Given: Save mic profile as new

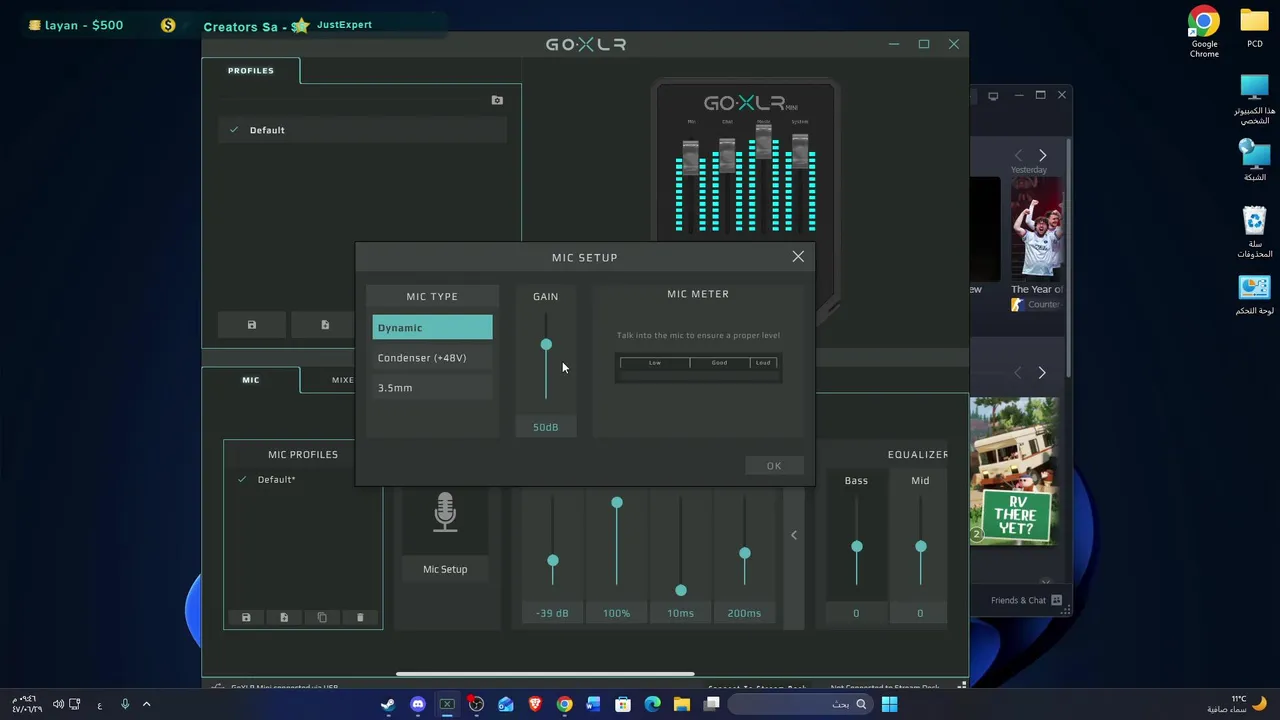Looking at the screenshot, I should point(284,618).
